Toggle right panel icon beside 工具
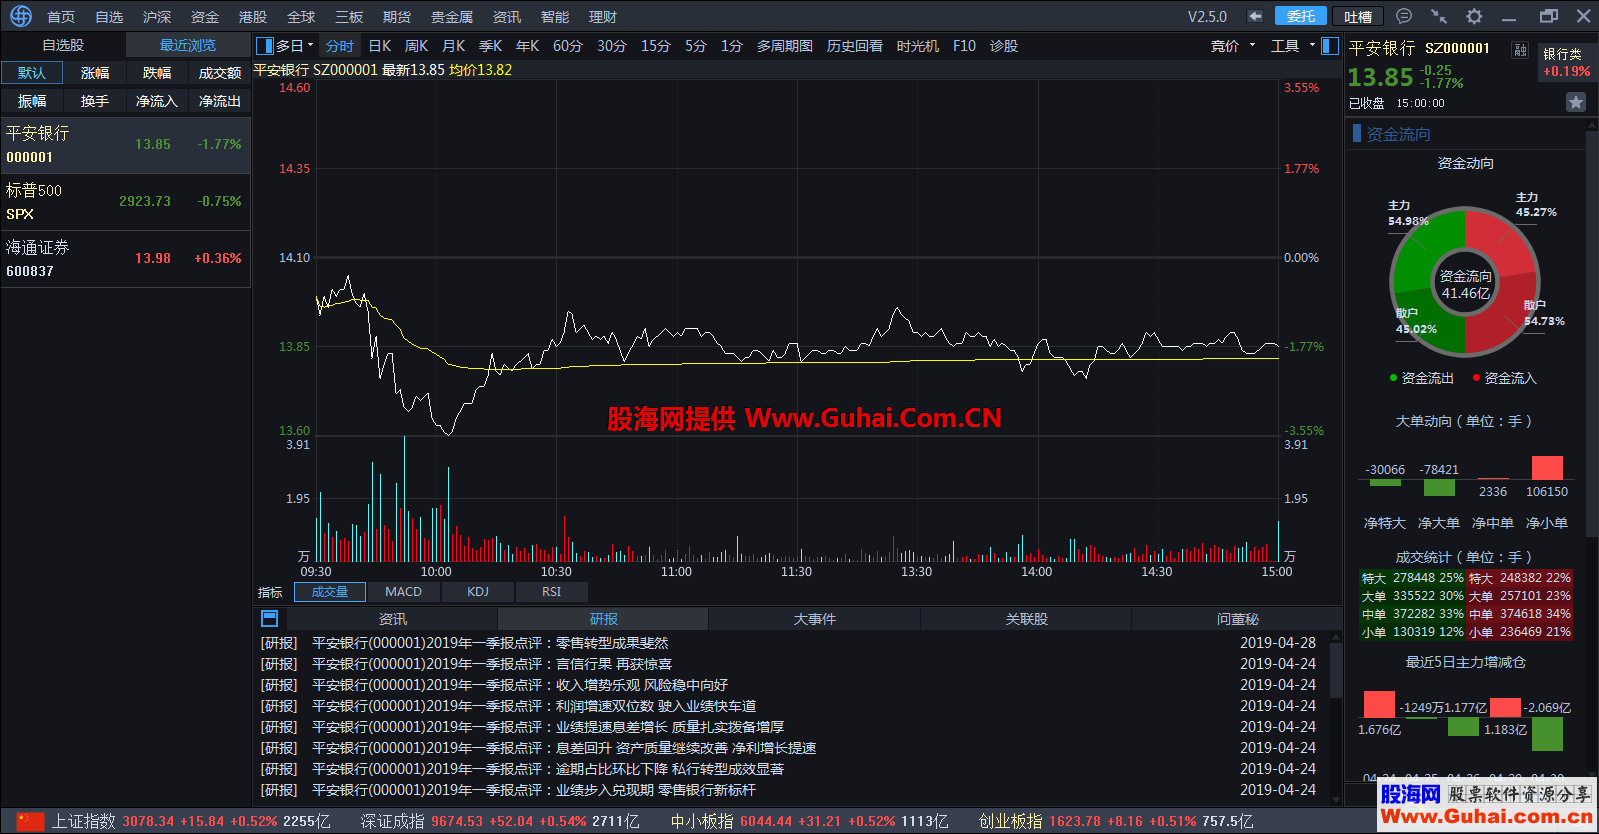The image size is (1599, 834). point(1330,46)
